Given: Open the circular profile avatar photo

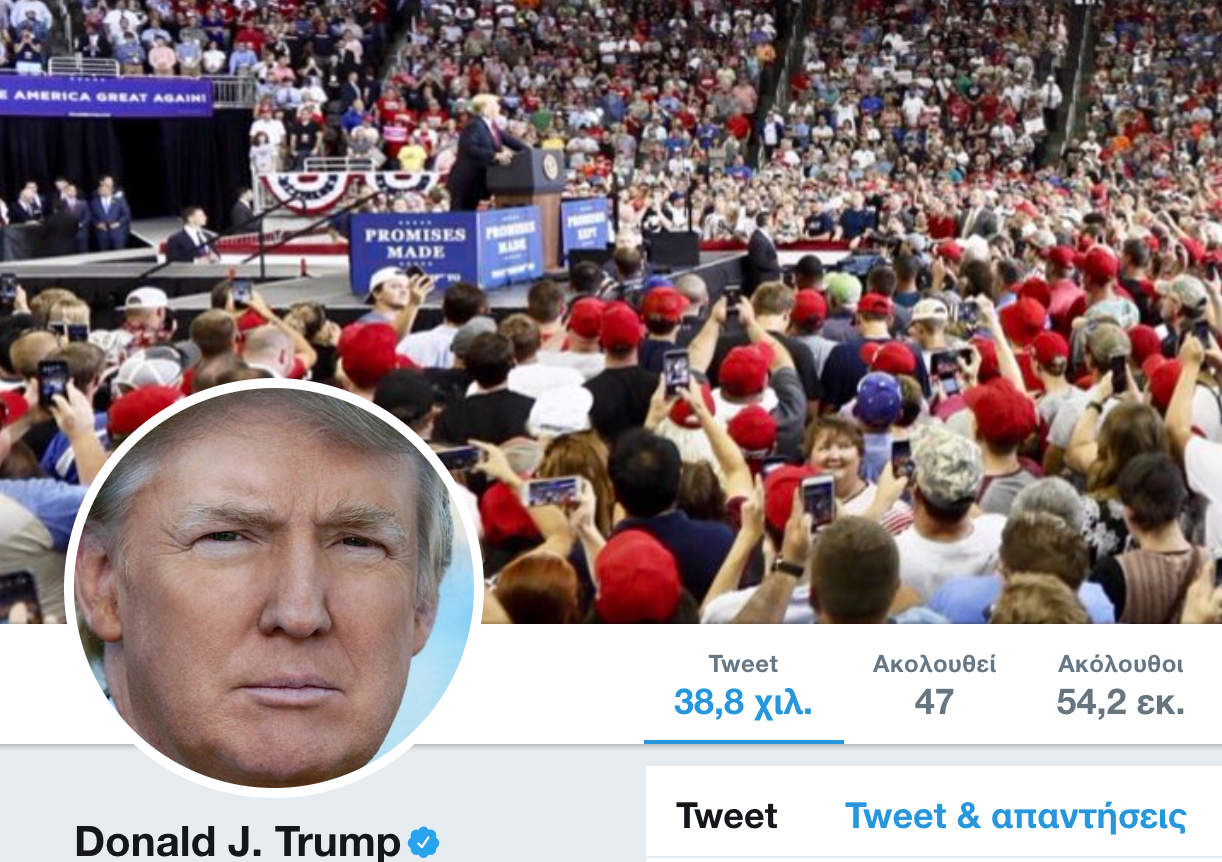Looking at the screenshot, I should [x=274, y=588].
